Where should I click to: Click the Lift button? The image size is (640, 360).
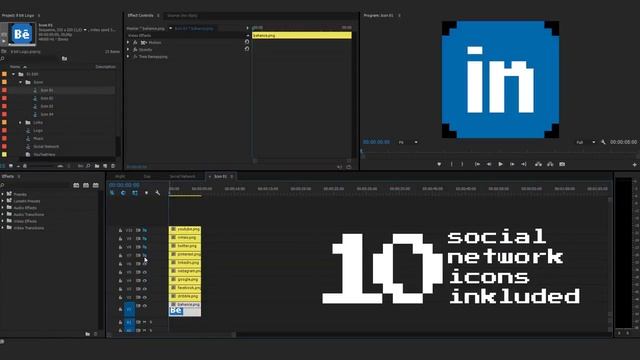pos(538,164)
